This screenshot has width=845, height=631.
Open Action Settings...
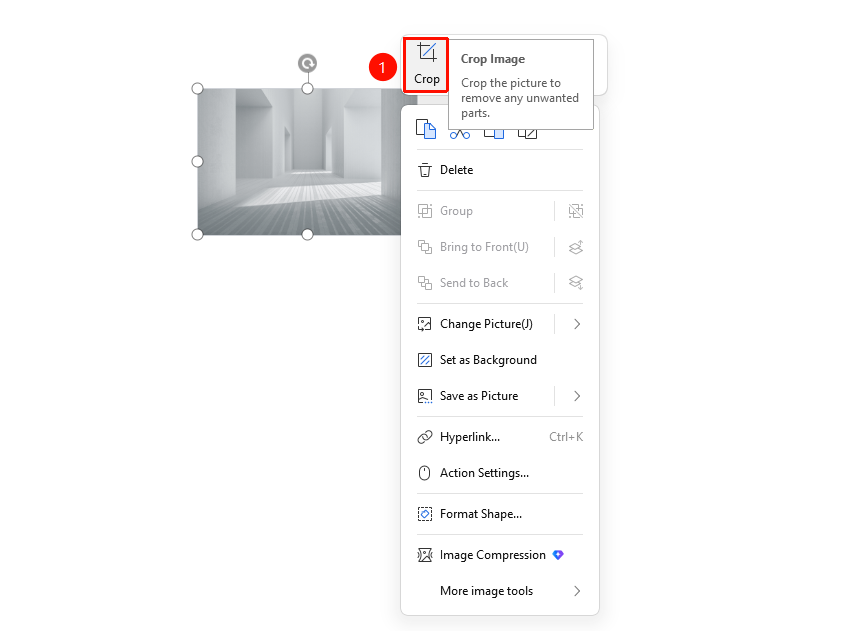(500, 473)
